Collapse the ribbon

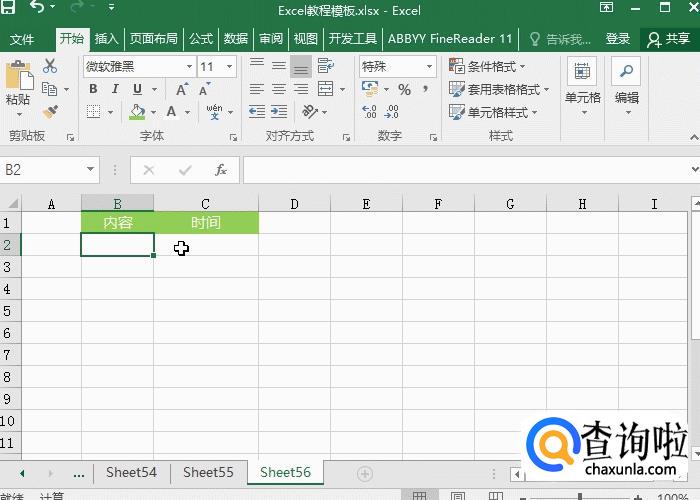point(694,138)
